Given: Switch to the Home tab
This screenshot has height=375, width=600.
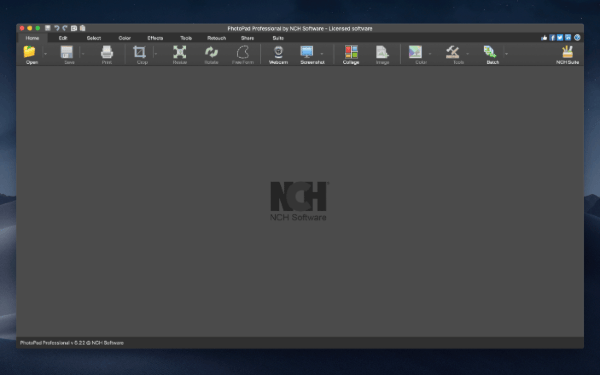Looking at the screenshot, I should click(x=33, y=38).
